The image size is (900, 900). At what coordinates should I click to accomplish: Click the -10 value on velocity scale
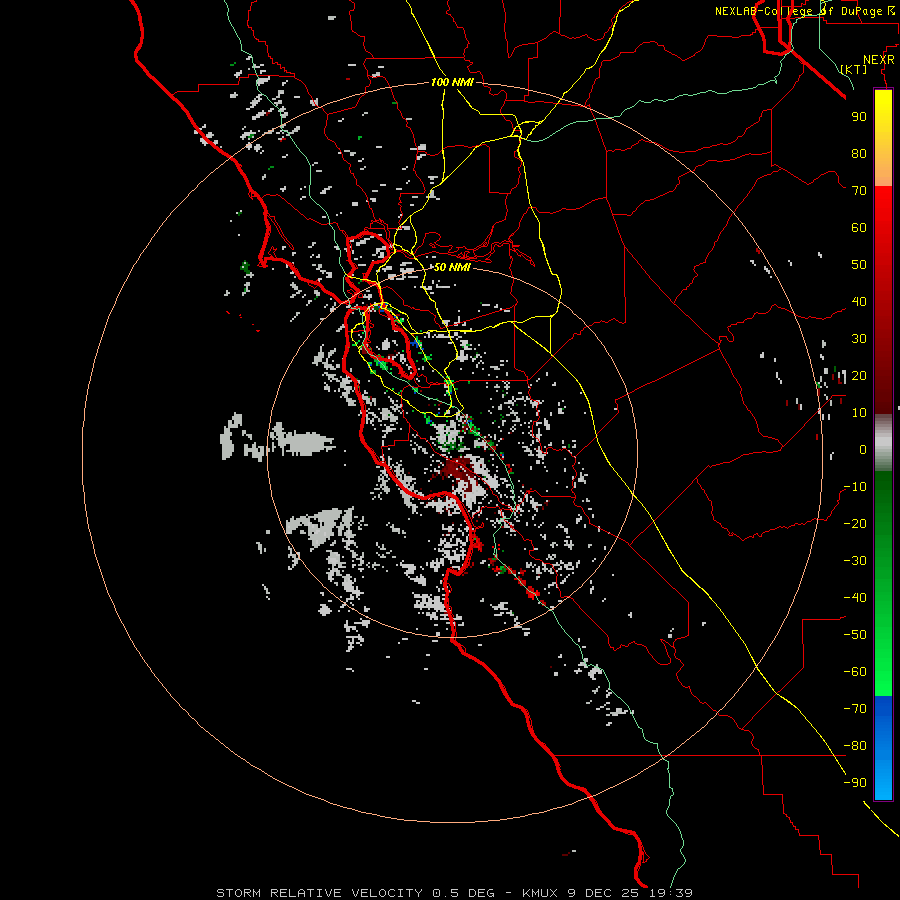click(855, 487)
